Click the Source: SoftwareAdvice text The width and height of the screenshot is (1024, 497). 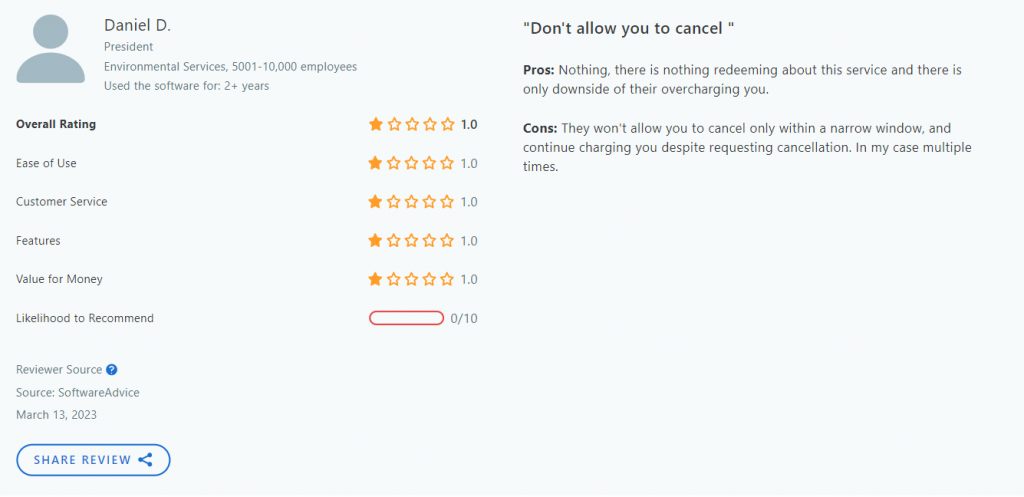[x=78, y=393]
